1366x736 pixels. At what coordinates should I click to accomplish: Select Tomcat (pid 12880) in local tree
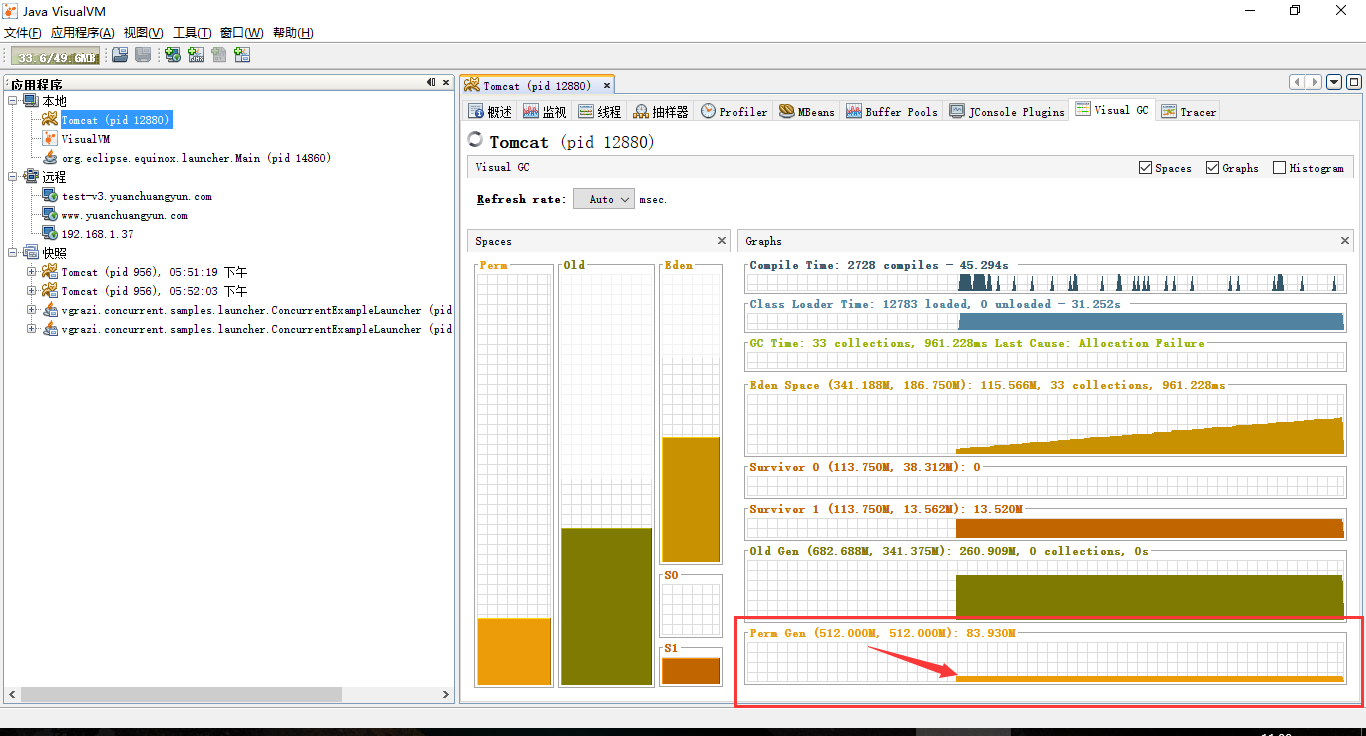pos(116,120)
